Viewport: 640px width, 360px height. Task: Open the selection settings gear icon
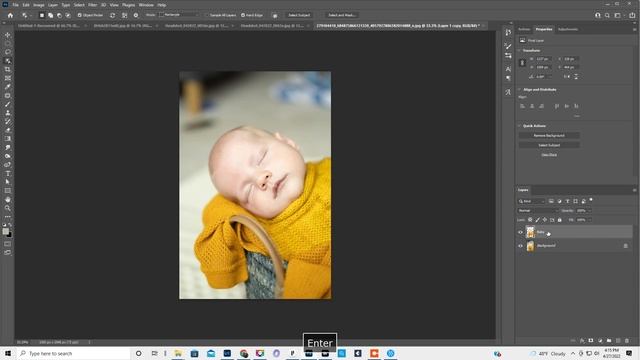[136, 15]
